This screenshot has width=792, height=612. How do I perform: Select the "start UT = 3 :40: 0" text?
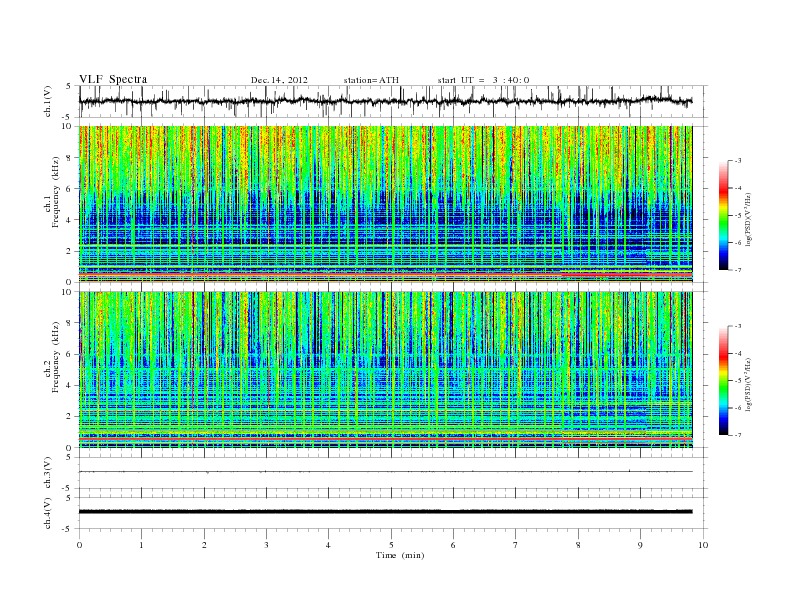483,80
